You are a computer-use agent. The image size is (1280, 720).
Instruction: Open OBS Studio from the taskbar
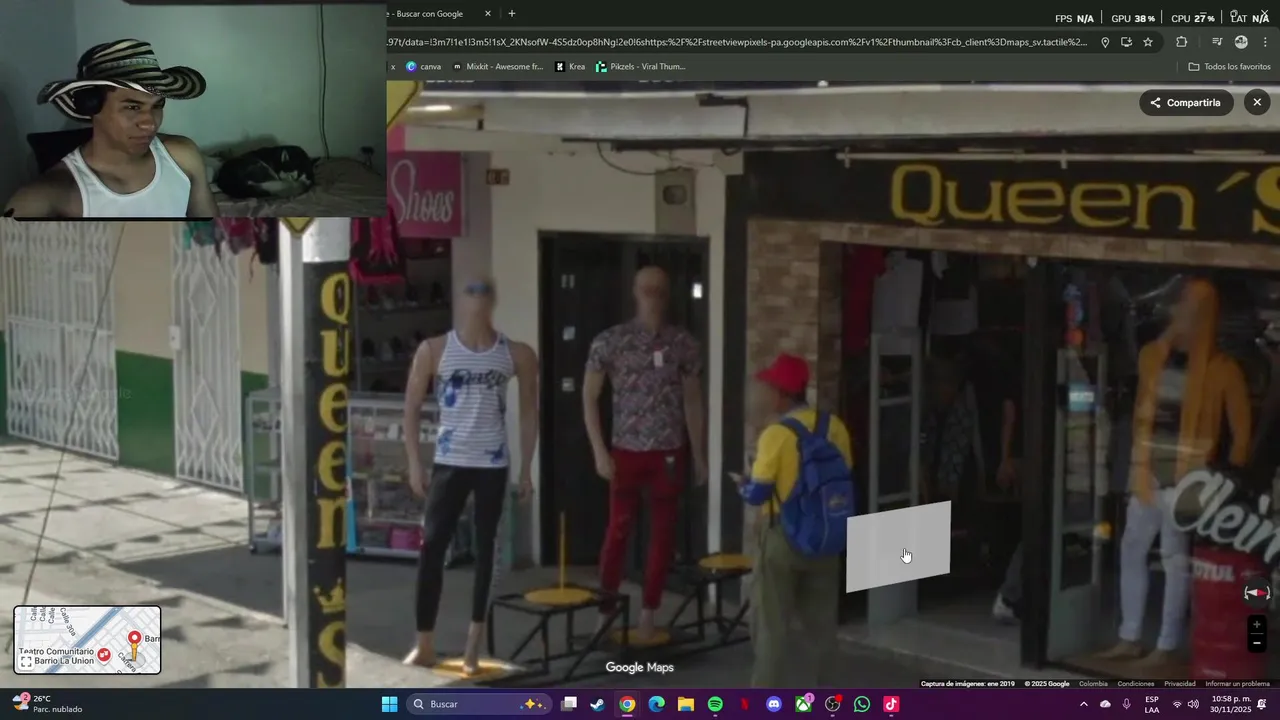coord(832,704)
